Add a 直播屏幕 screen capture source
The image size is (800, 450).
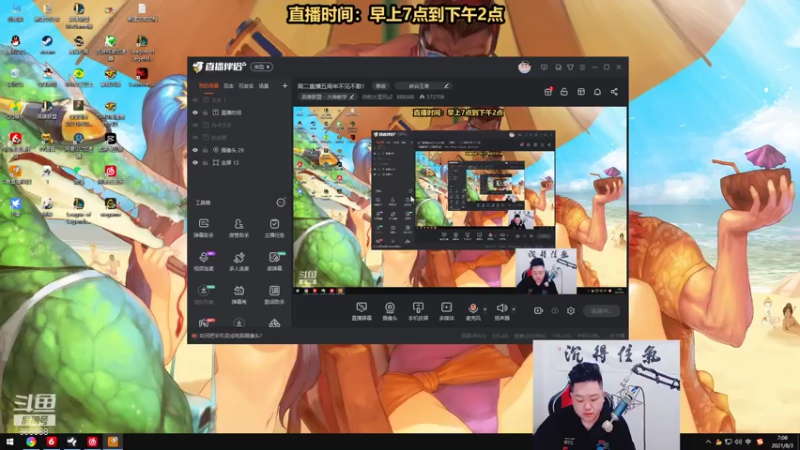pyautogui.click(x=361, y=311)
